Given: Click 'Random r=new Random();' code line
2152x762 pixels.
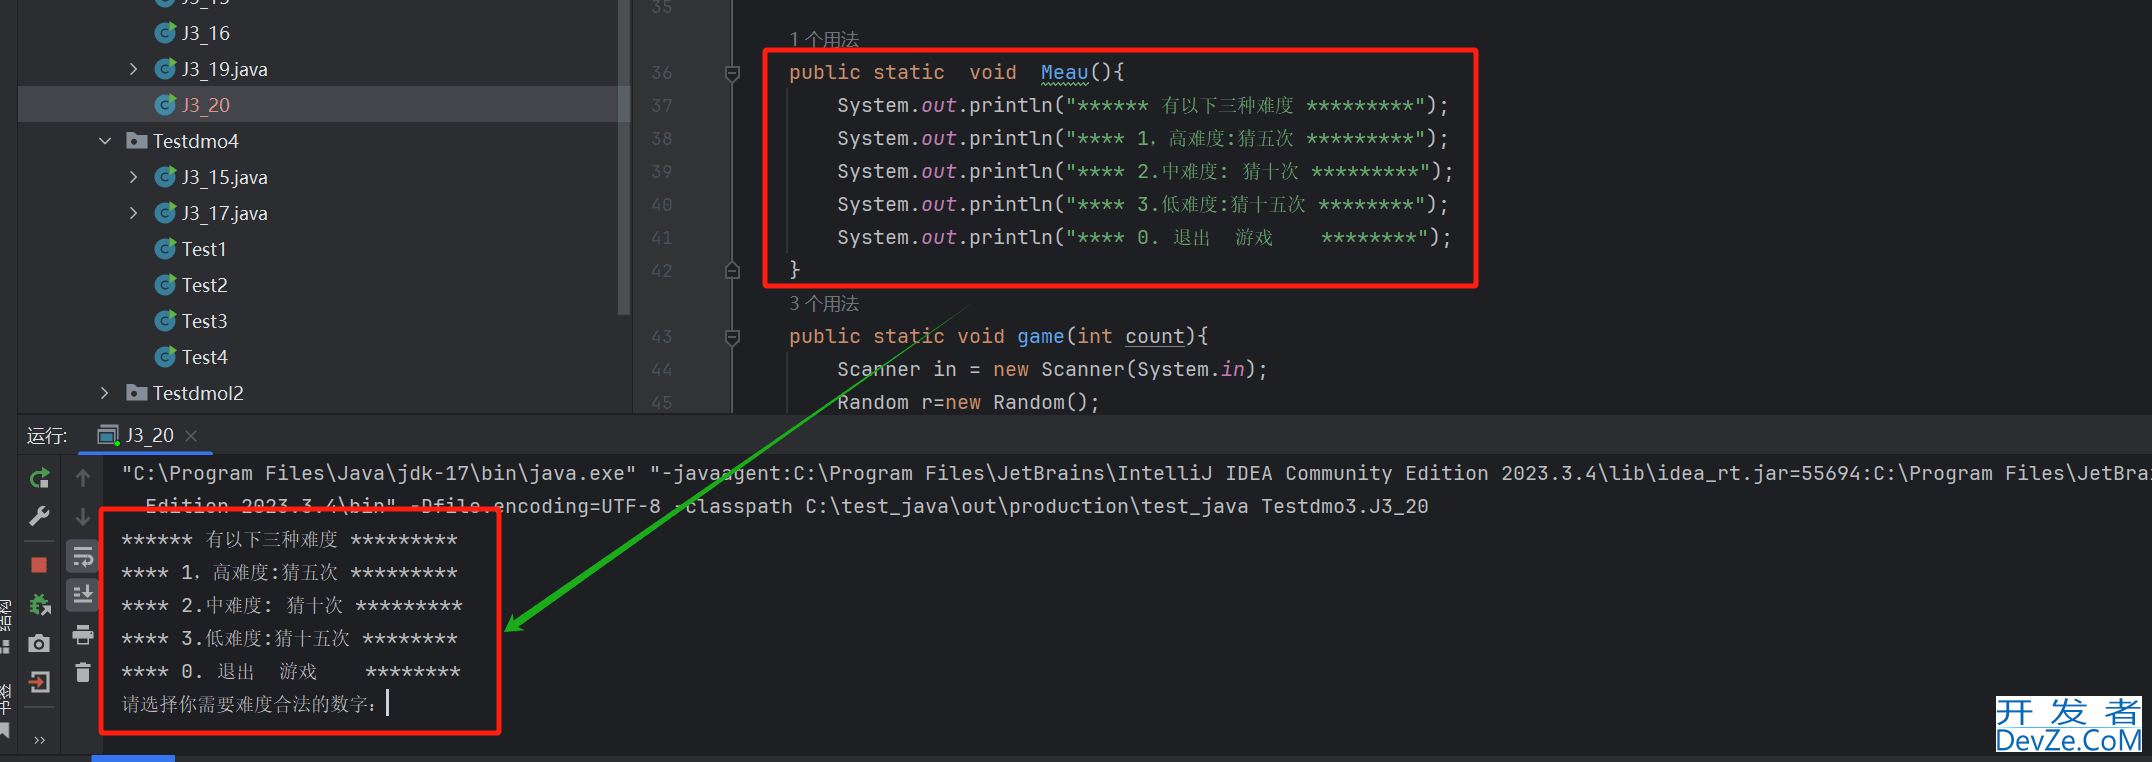Looking at the screenshot, I should tap(968, 402).
